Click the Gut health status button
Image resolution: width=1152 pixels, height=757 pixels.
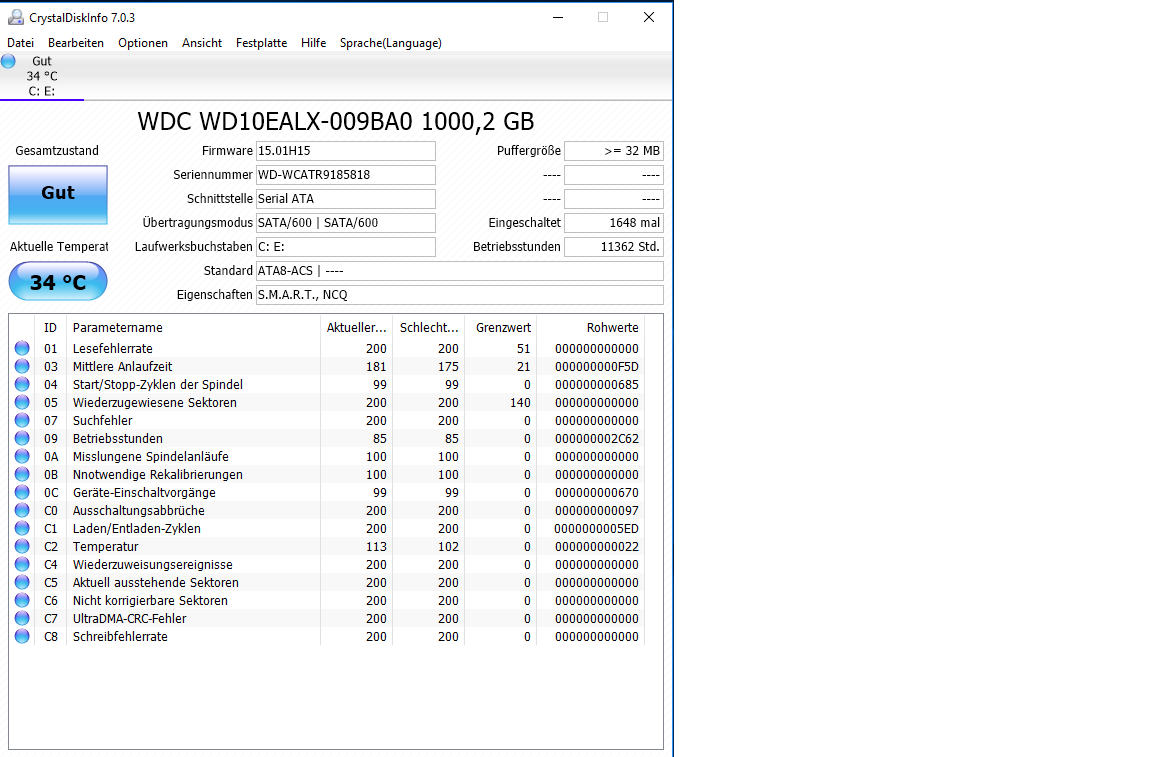pos(58,194)
